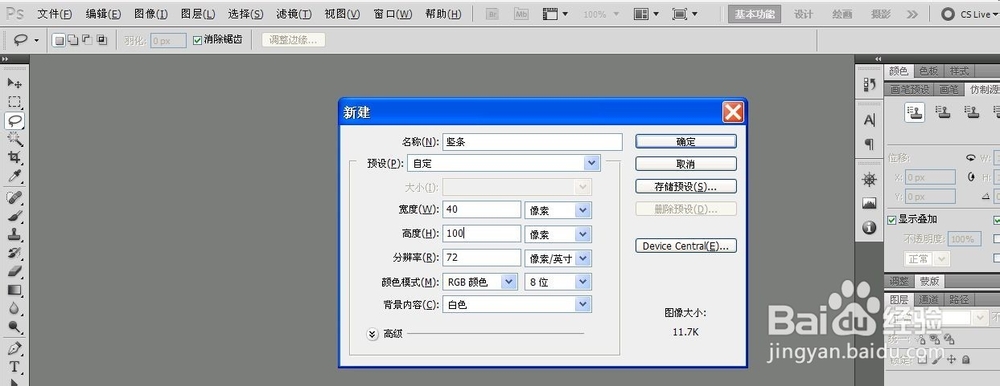The width and height of the screenshot is (1000, 386).
Task: Show more workspaces via double-arrow button
Action: [x=913, y=14]
